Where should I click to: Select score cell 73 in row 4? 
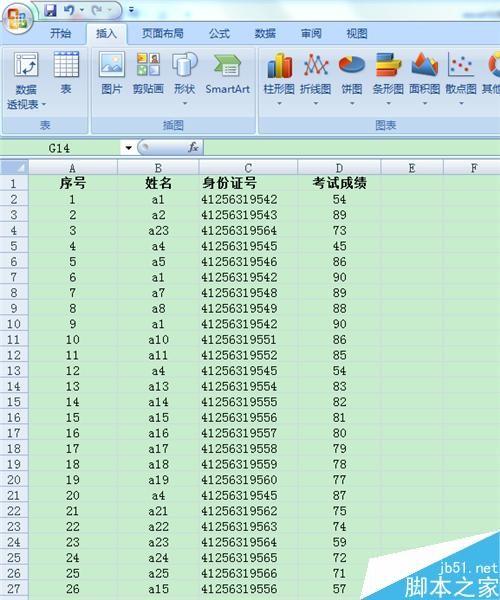339,231
